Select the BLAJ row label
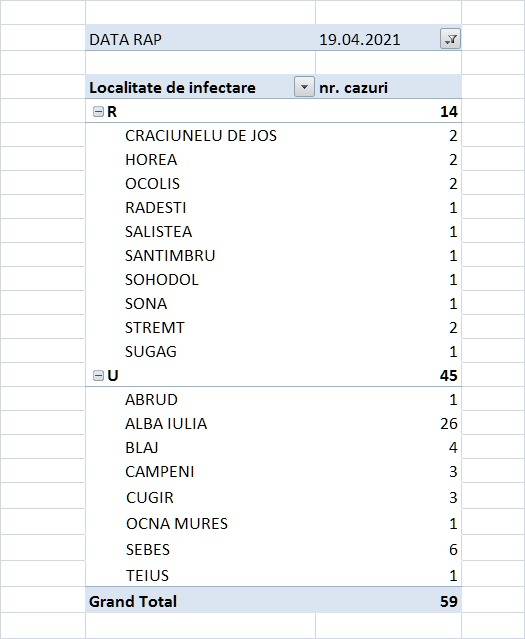The width and height of the screenshot is (525, 639). [x=142, y=448]
